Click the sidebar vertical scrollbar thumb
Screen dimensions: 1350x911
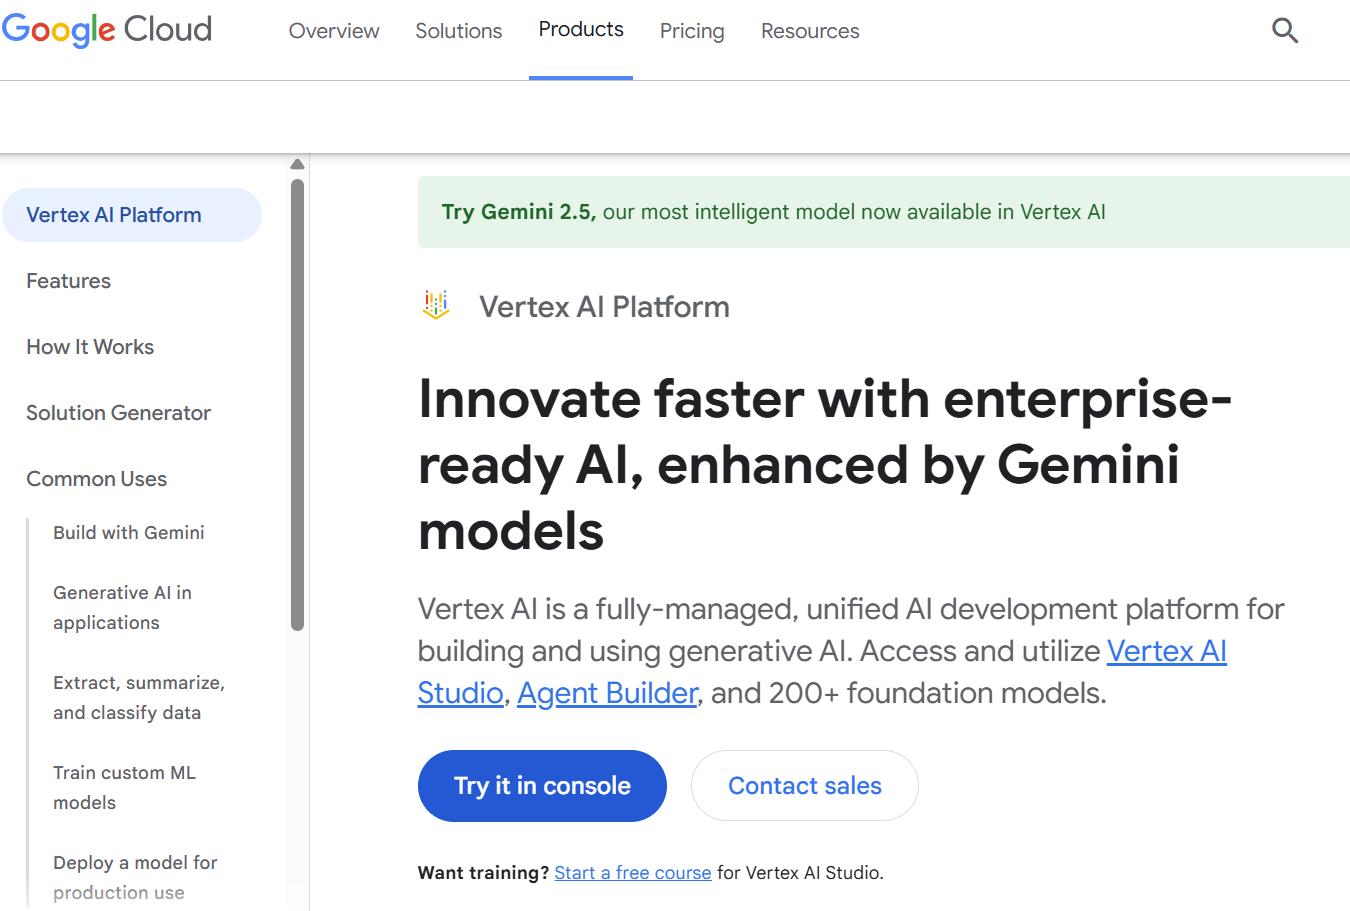click(297, 405)
